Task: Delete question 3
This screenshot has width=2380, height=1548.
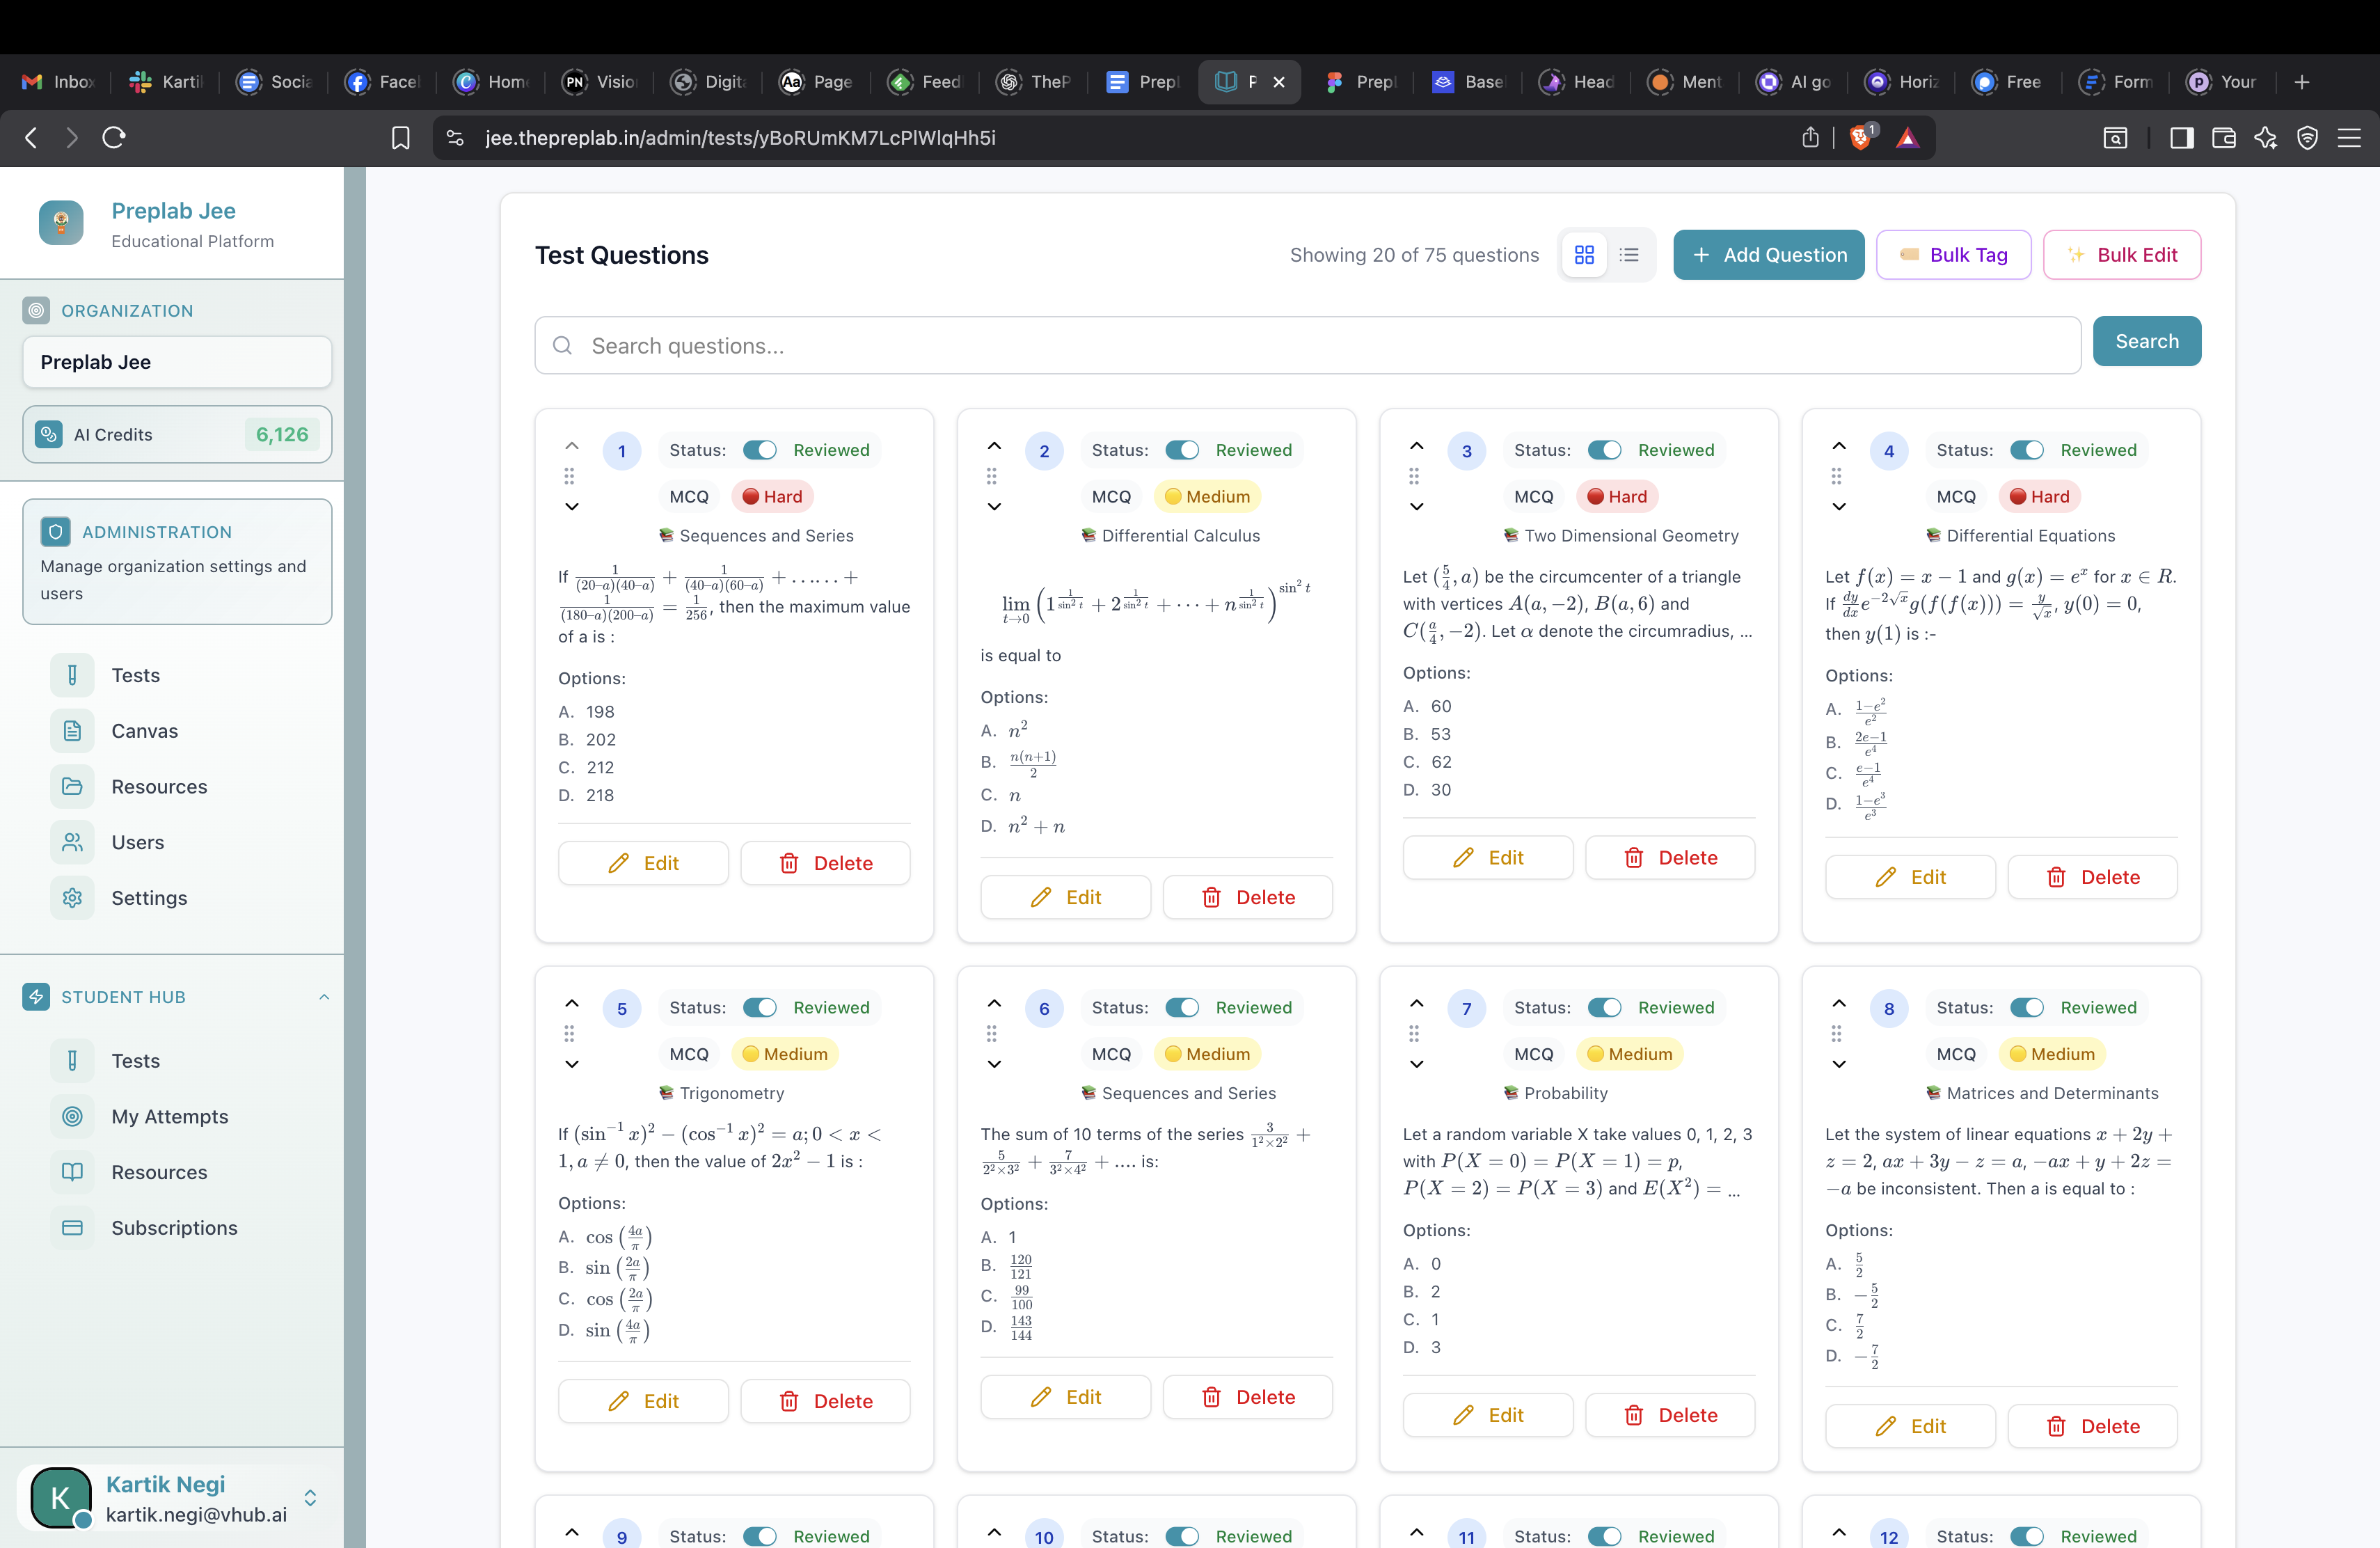Action: click(x=1670, y=857)
